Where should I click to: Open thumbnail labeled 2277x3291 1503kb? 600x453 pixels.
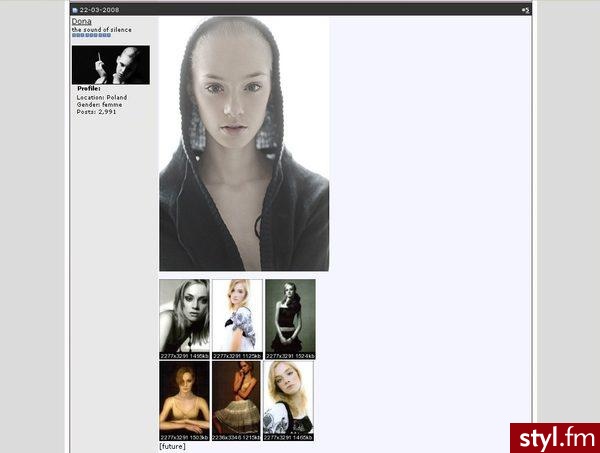tap(184, 401)
